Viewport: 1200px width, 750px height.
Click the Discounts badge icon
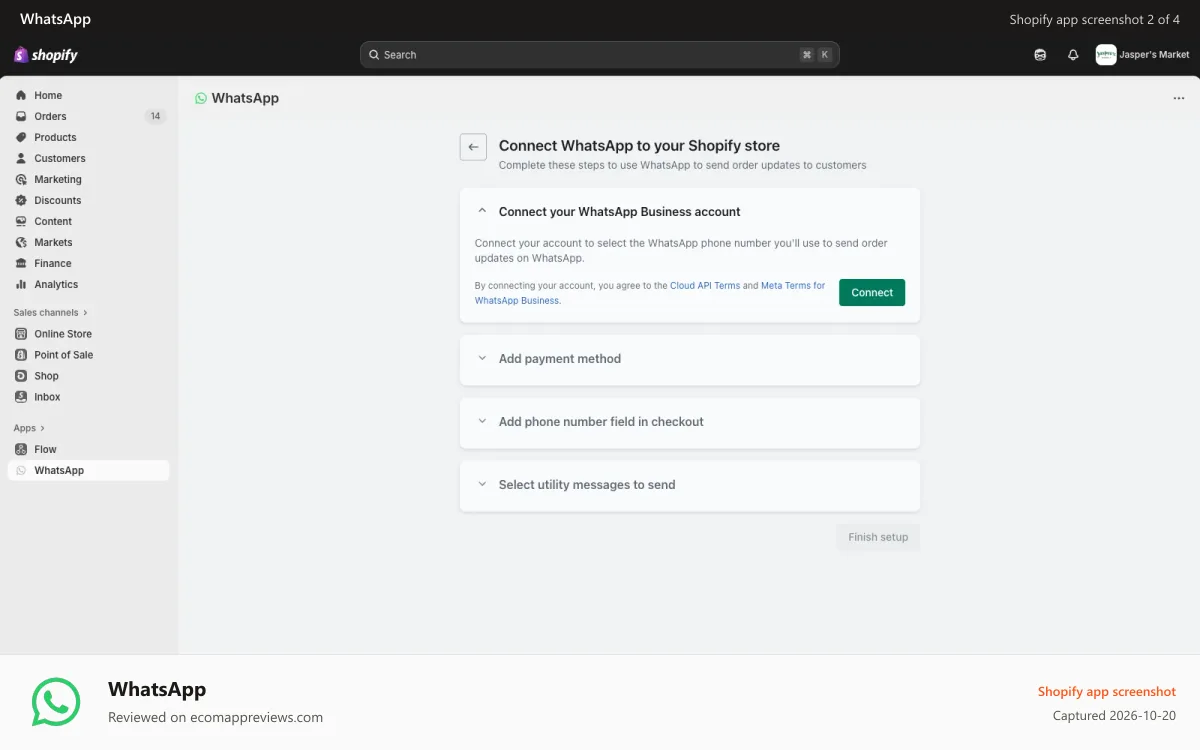[21, 200]
